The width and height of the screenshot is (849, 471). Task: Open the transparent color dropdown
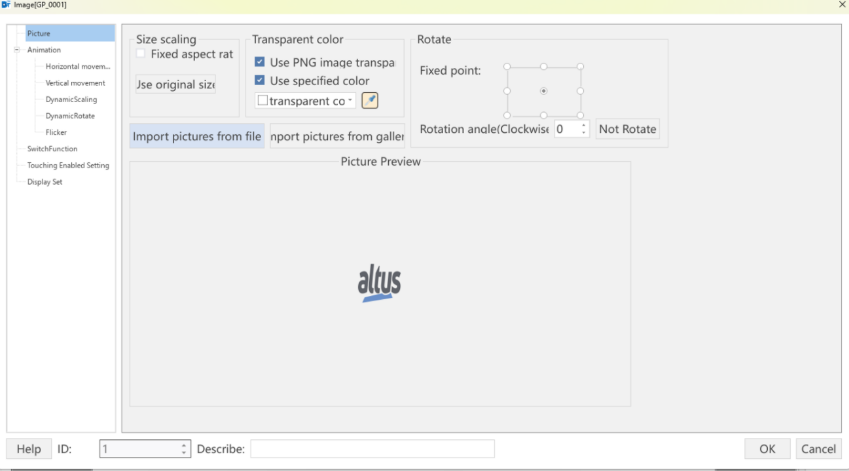tap(350, 101)
